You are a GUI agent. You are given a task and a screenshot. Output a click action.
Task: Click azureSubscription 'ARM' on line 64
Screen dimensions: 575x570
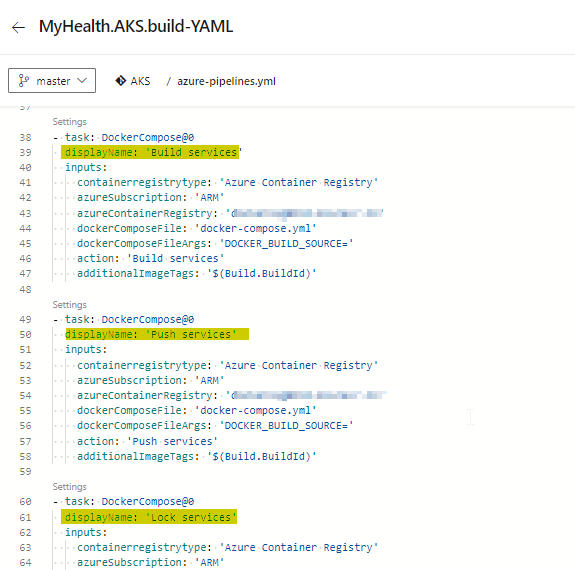150,562
